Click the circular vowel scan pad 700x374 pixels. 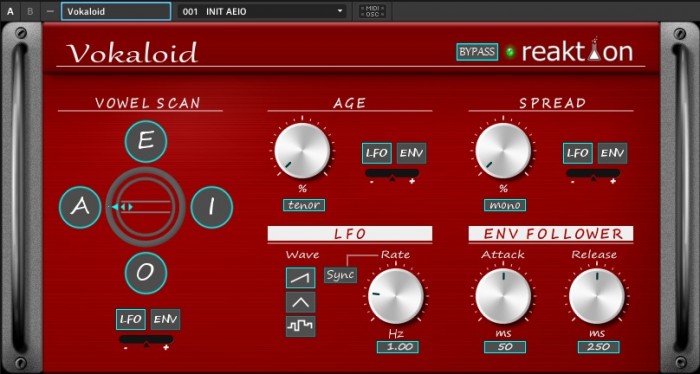point(146,207)
